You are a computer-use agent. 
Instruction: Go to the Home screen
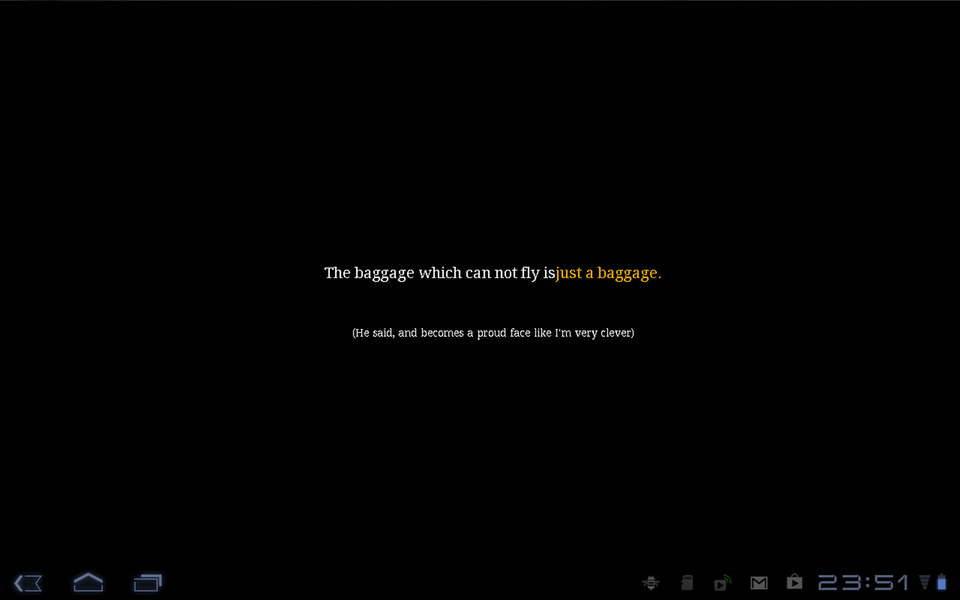coord(88,582)
